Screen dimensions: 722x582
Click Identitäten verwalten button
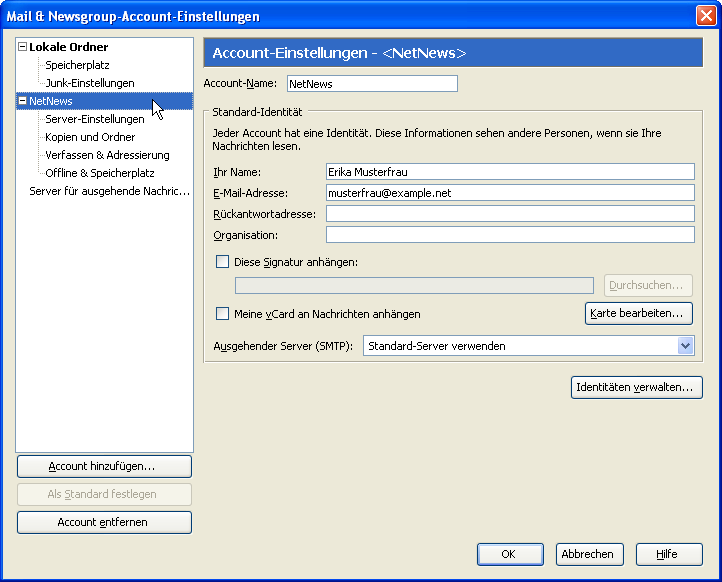click(x=637, y=388)
